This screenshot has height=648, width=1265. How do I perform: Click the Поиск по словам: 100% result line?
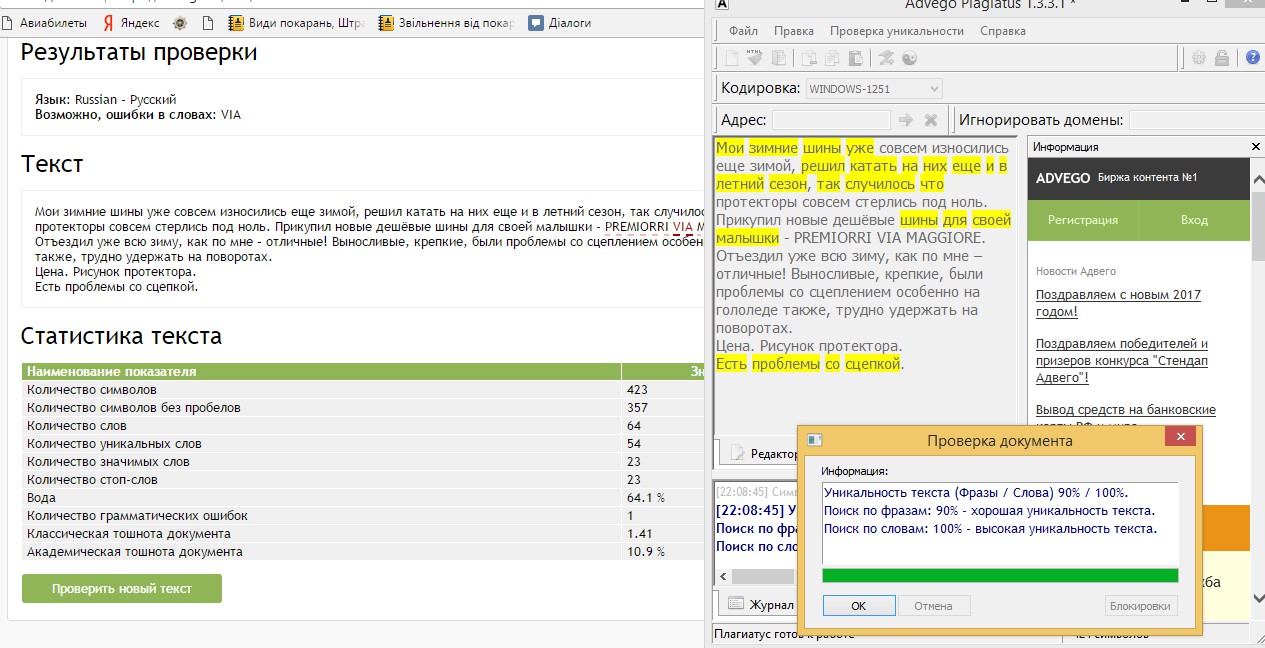[990, 529]
